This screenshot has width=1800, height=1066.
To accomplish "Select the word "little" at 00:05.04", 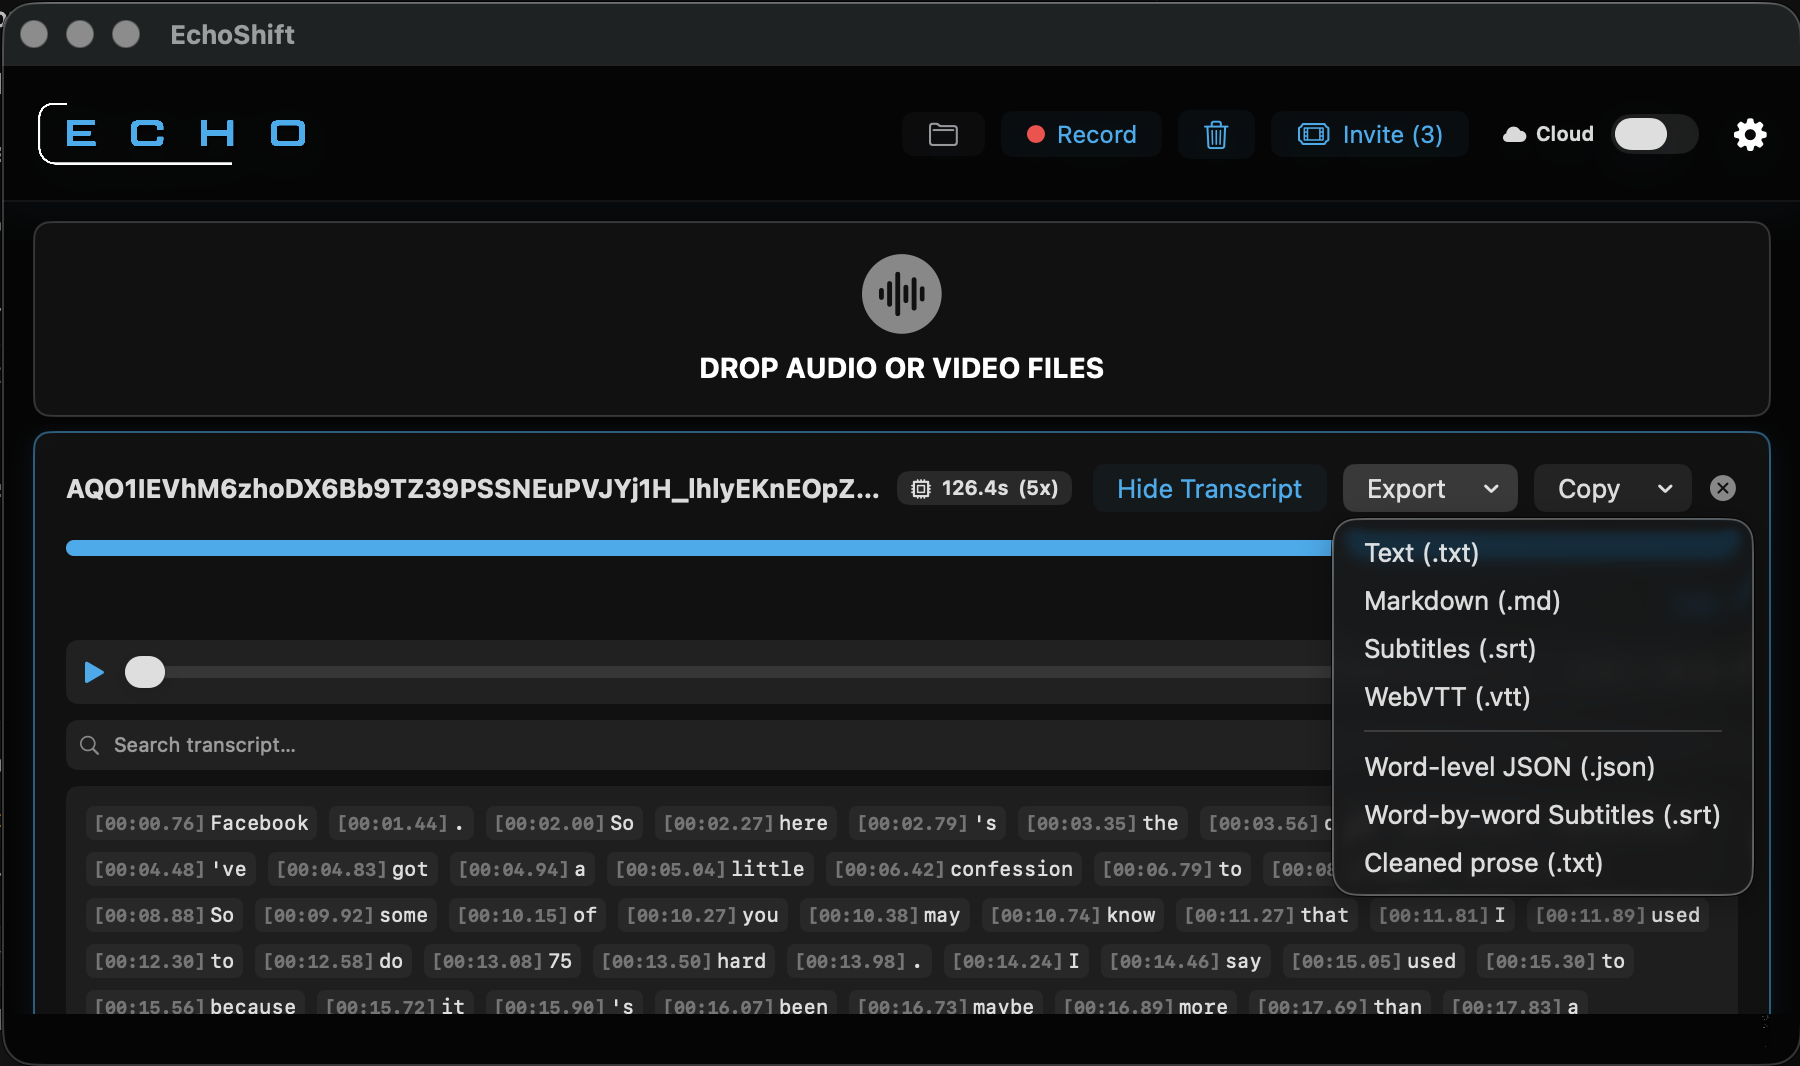I will tap(710, 869).
